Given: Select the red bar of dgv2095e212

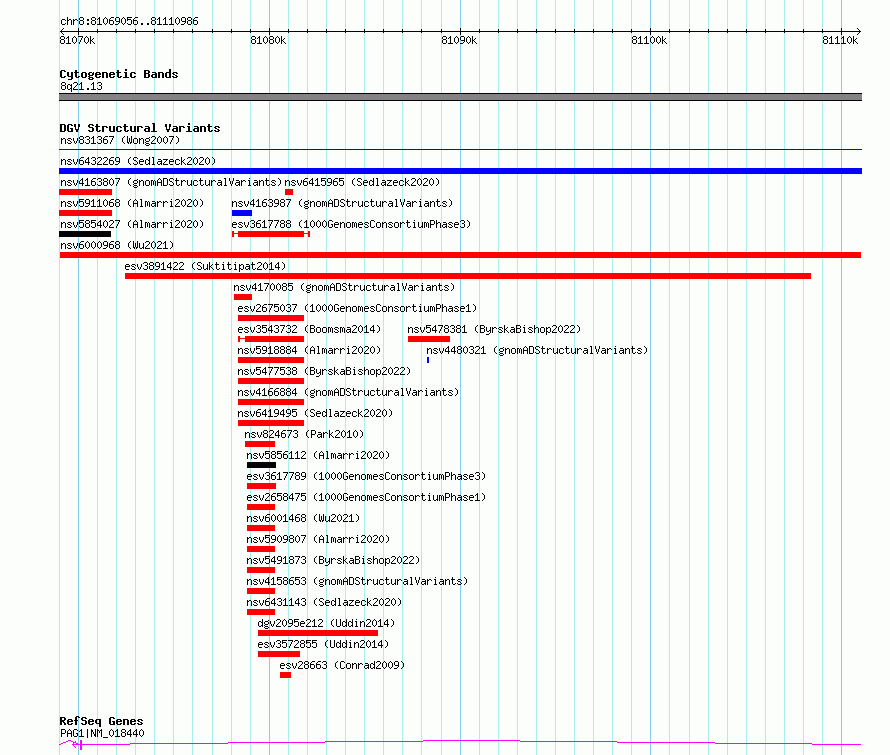Looking at the screenshot, I should (318, 633).
